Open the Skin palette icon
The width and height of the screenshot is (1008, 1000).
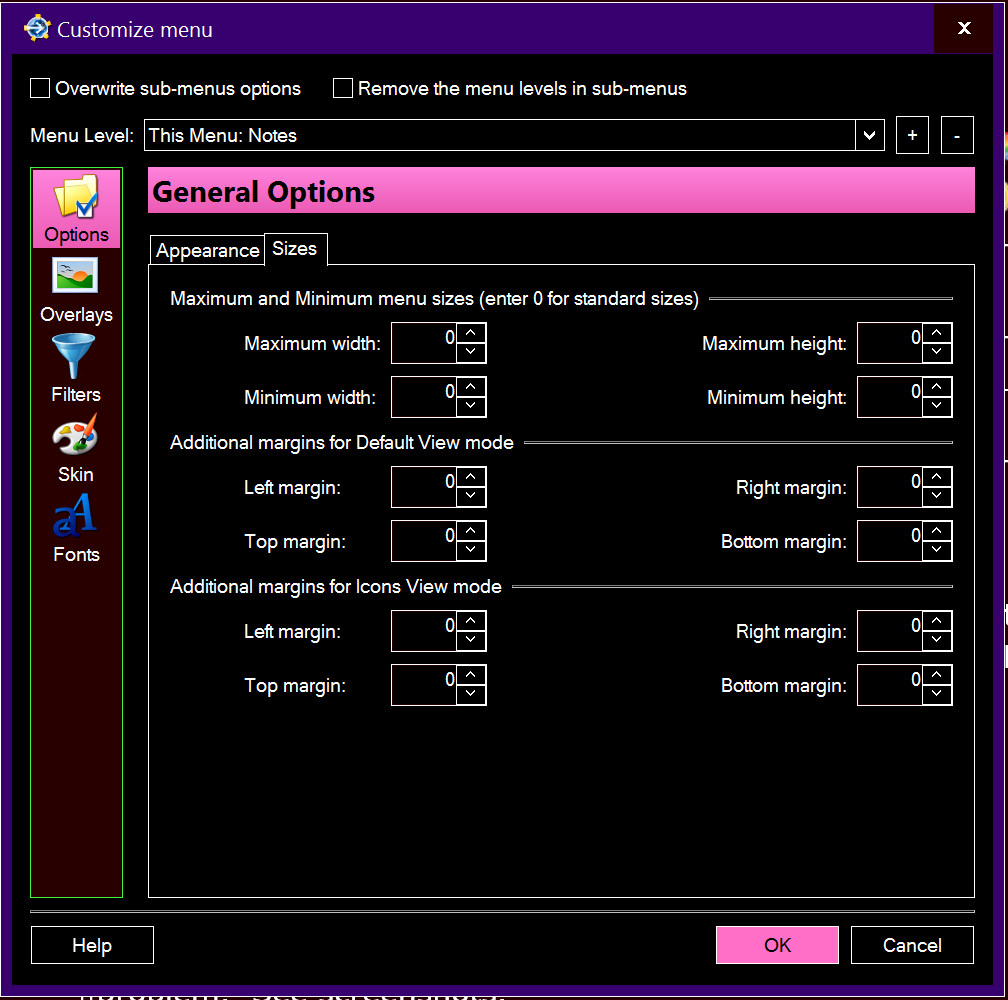tap(76, 437)
